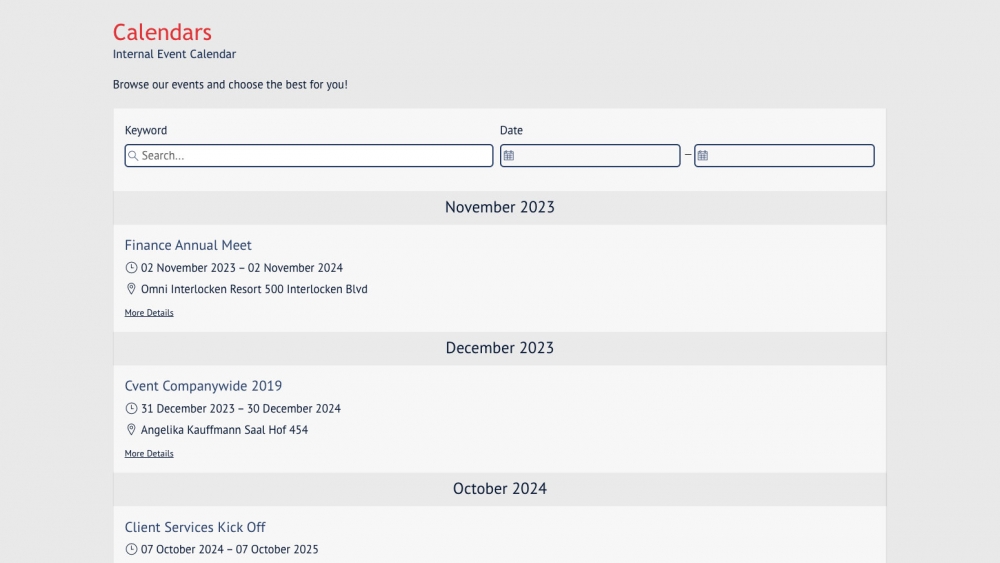Open the end date calendar icon

703,156
